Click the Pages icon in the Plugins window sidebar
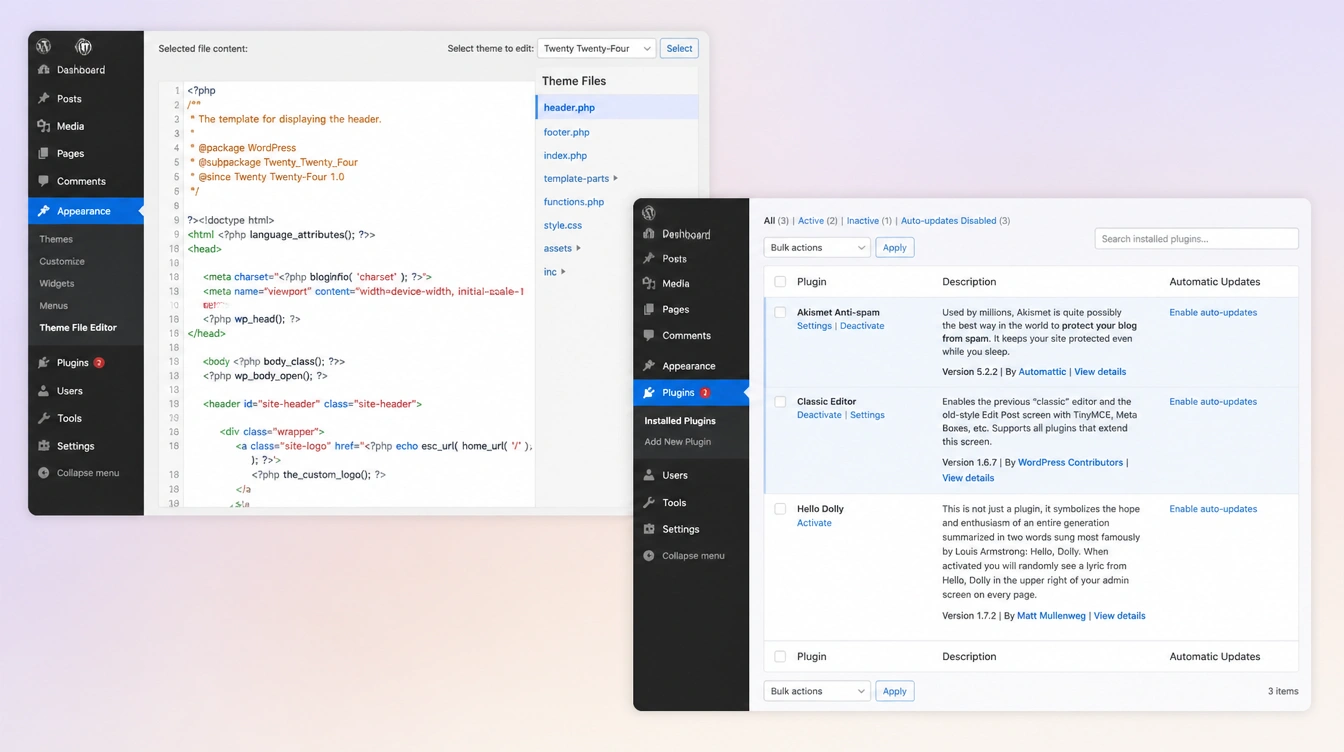This screenshot has width=1344, height=752. 649,310
